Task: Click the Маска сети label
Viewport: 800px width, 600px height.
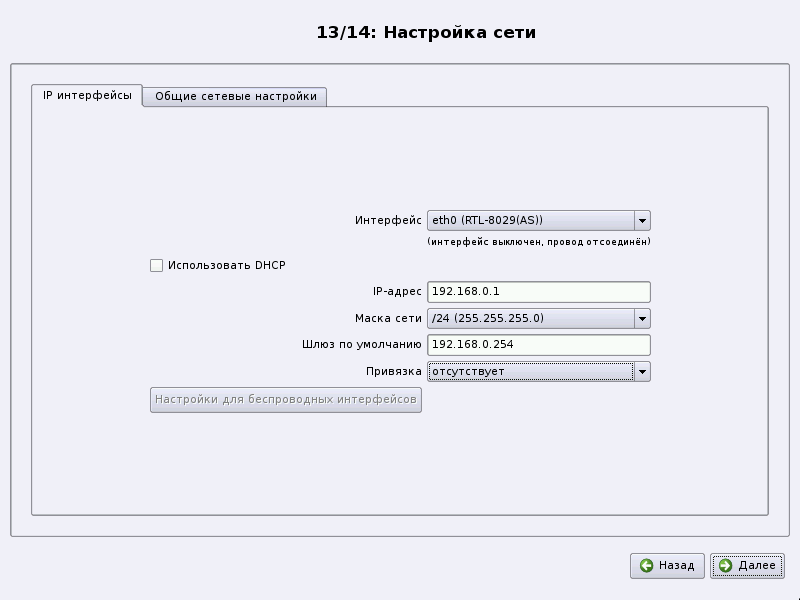Action: pos(388,319)
